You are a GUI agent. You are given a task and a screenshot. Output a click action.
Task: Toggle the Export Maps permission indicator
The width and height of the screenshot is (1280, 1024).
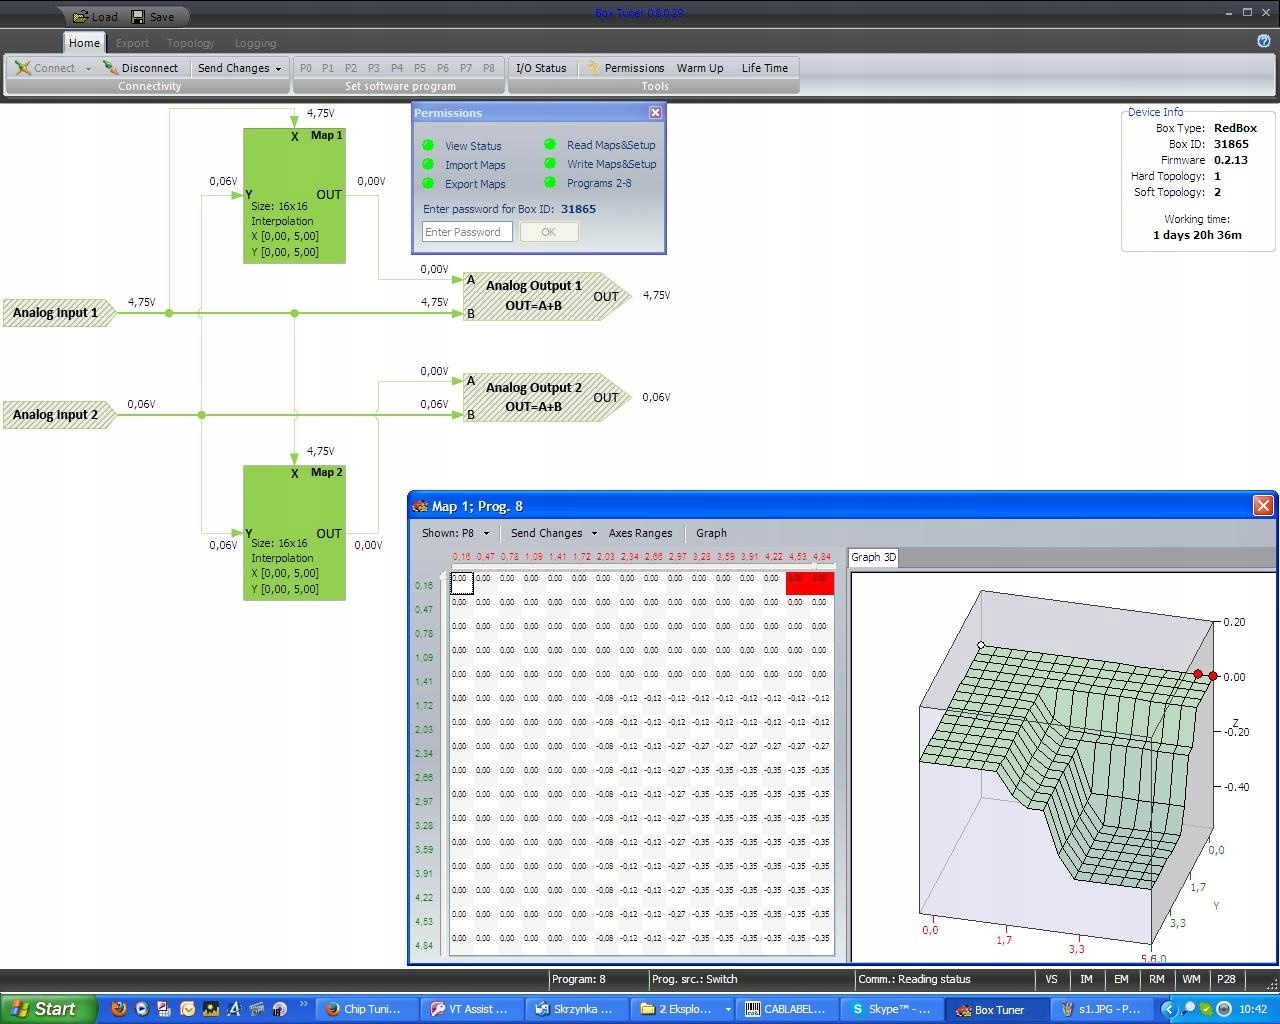pyautogui.click(x=428, y=183)
